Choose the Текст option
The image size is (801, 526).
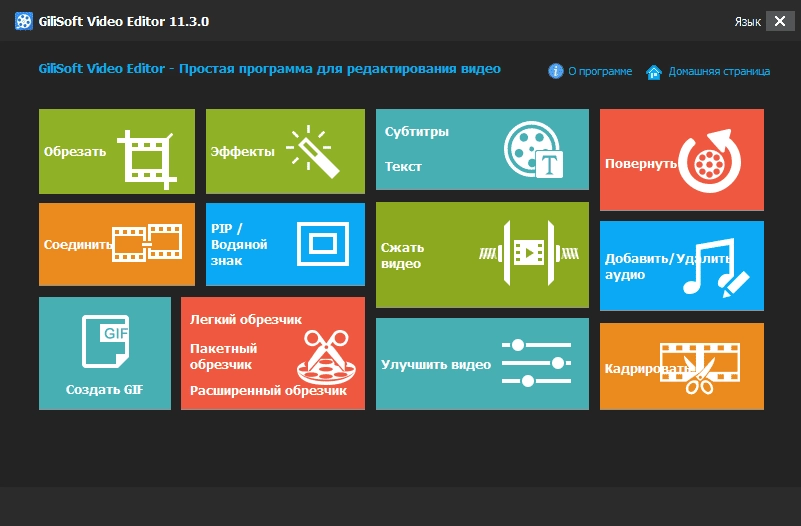point(403,166)
